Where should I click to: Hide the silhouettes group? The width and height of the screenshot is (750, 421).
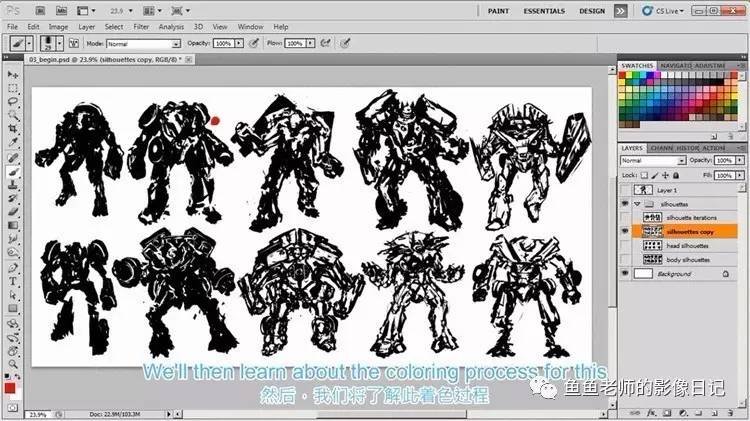625,204
